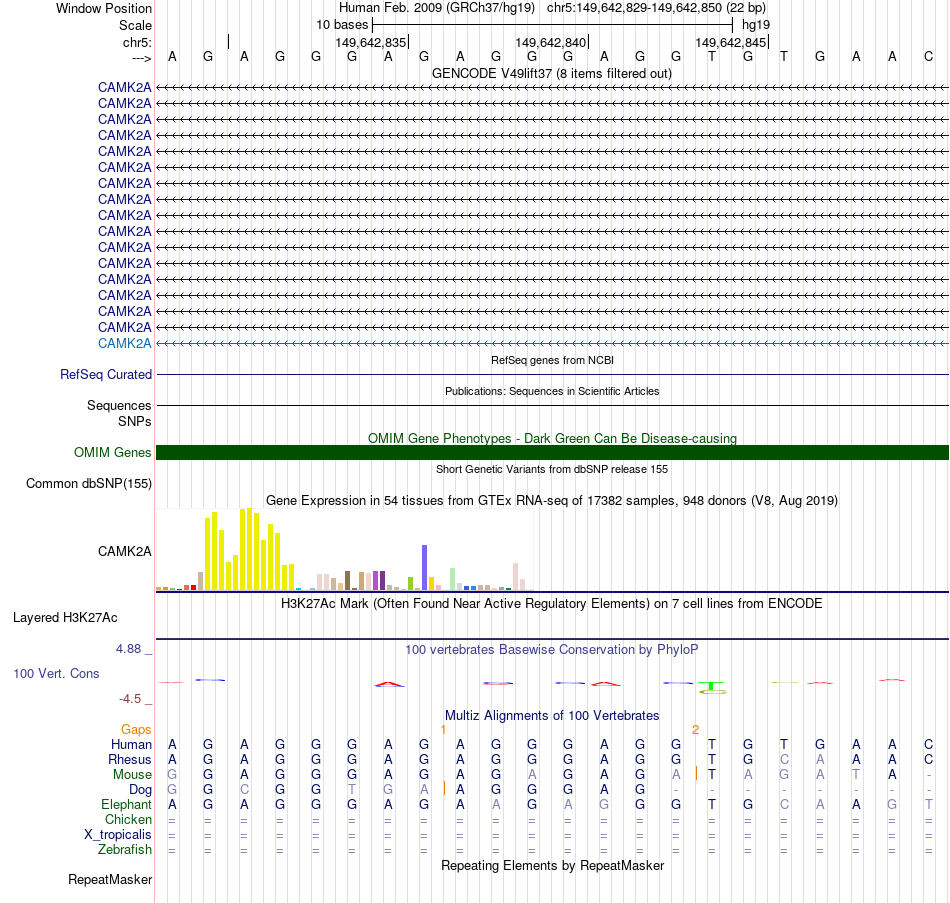Screen dimensions: 950x903
Task: Click the OMIM Genes track label
Action: point(112,453)
